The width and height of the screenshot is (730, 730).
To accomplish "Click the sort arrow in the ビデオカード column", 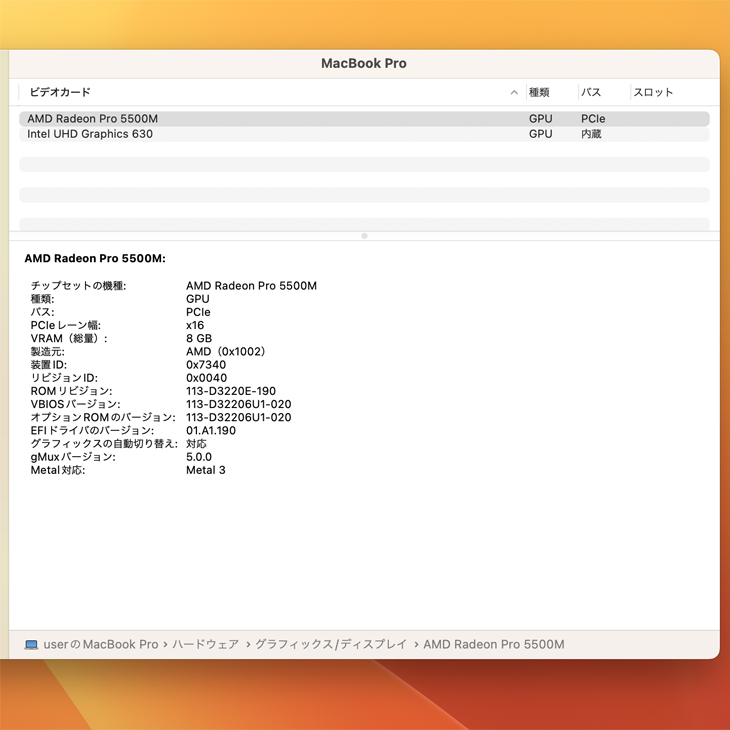I will [x=514, y=93].
